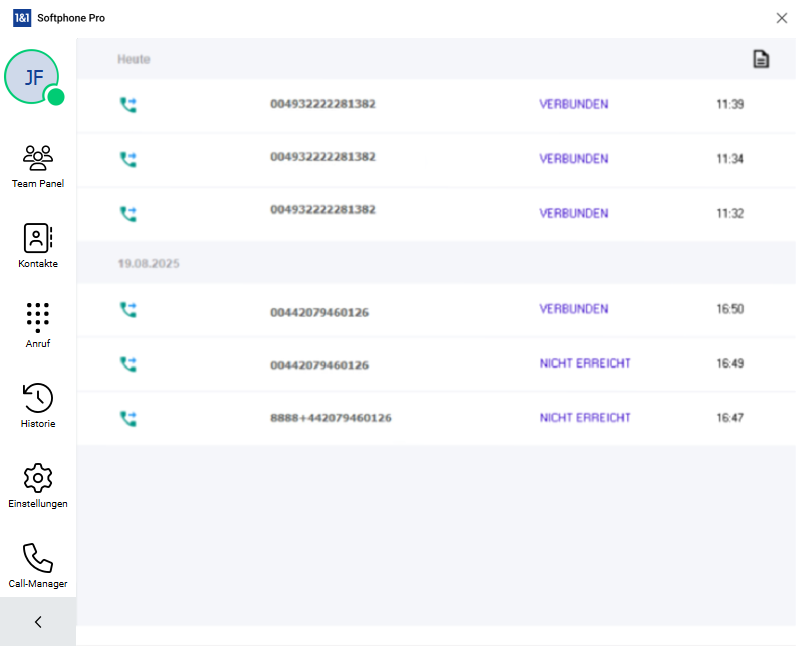The image size is (796, 646).
Task: Close the Softphone Pro window
Action: [x=781, y=18]
